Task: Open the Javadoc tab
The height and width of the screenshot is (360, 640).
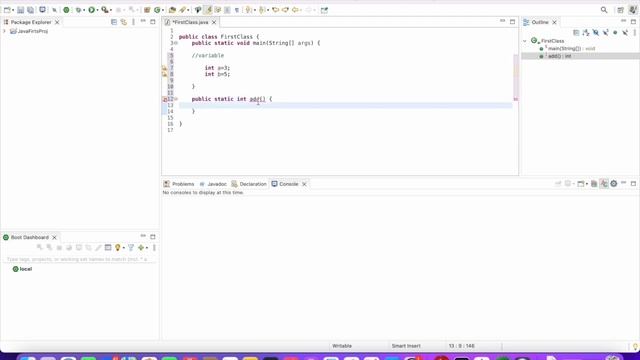Action: (213, 184)
